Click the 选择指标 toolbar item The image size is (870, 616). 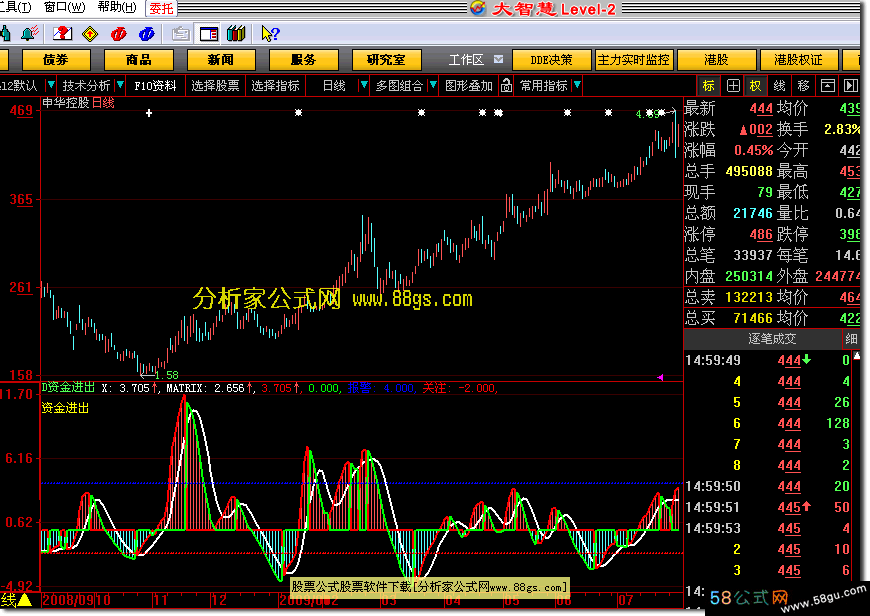[275, 85]
